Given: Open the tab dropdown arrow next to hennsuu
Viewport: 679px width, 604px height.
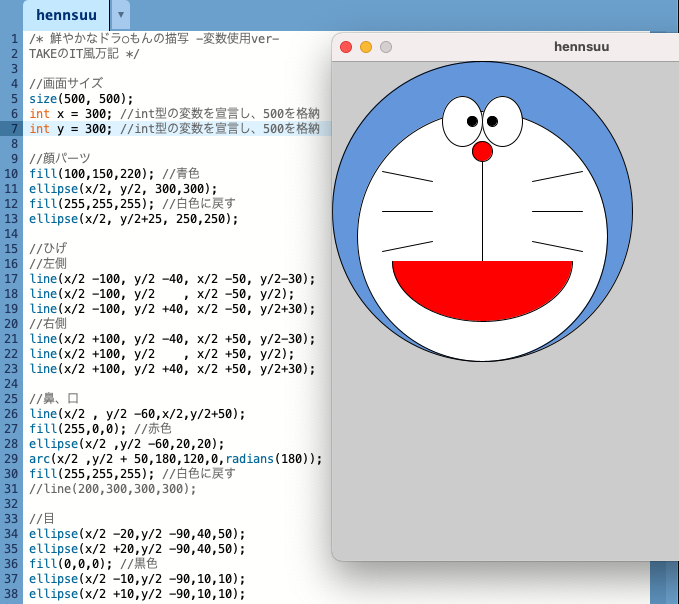Looking at the screenshot, I should [x=121, y=15].
